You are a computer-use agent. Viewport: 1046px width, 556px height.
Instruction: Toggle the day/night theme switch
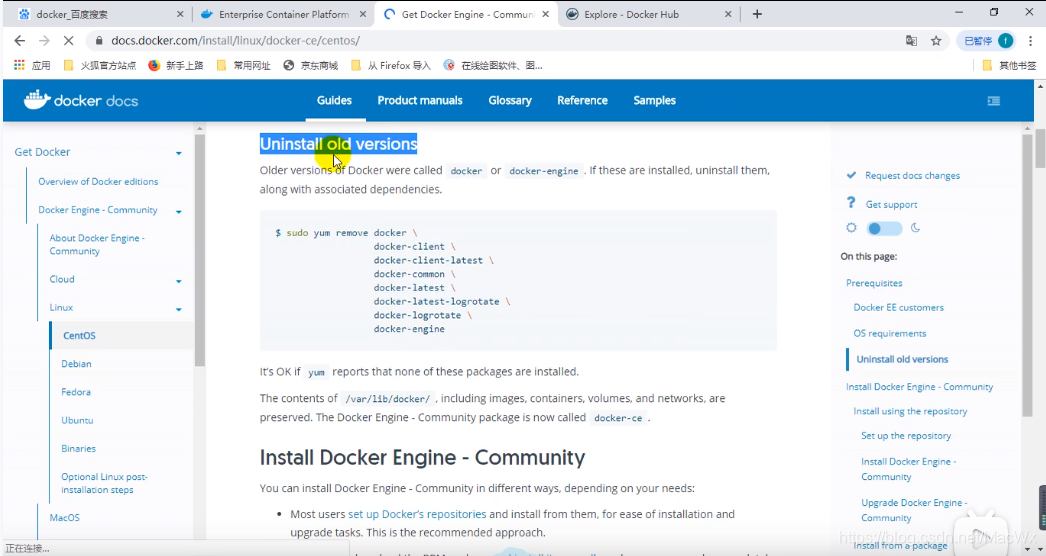(884, 228)
